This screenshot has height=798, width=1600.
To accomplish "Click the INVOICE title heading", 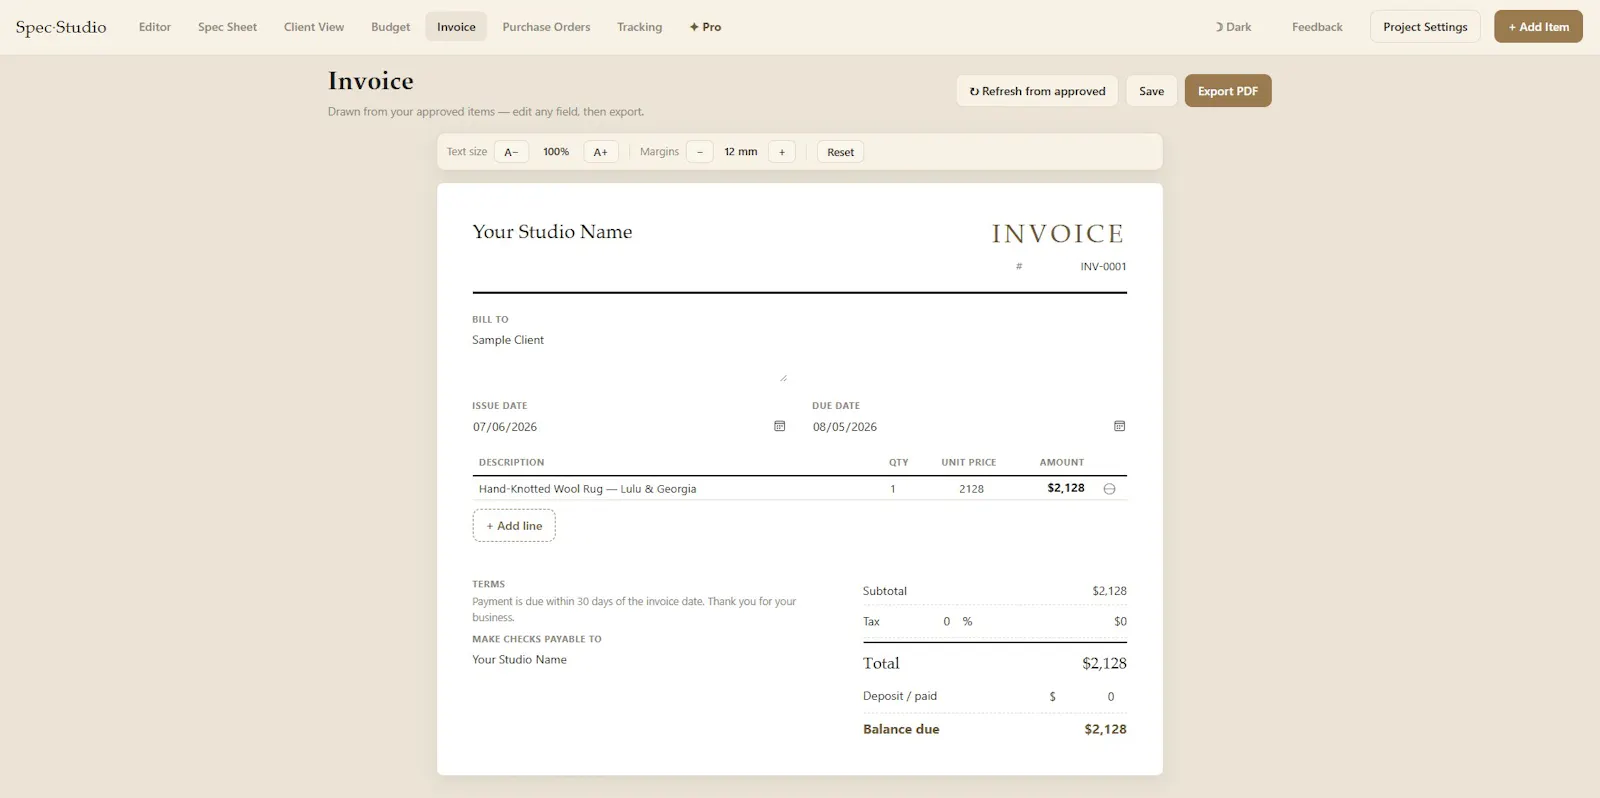I will coord(1058,234).
